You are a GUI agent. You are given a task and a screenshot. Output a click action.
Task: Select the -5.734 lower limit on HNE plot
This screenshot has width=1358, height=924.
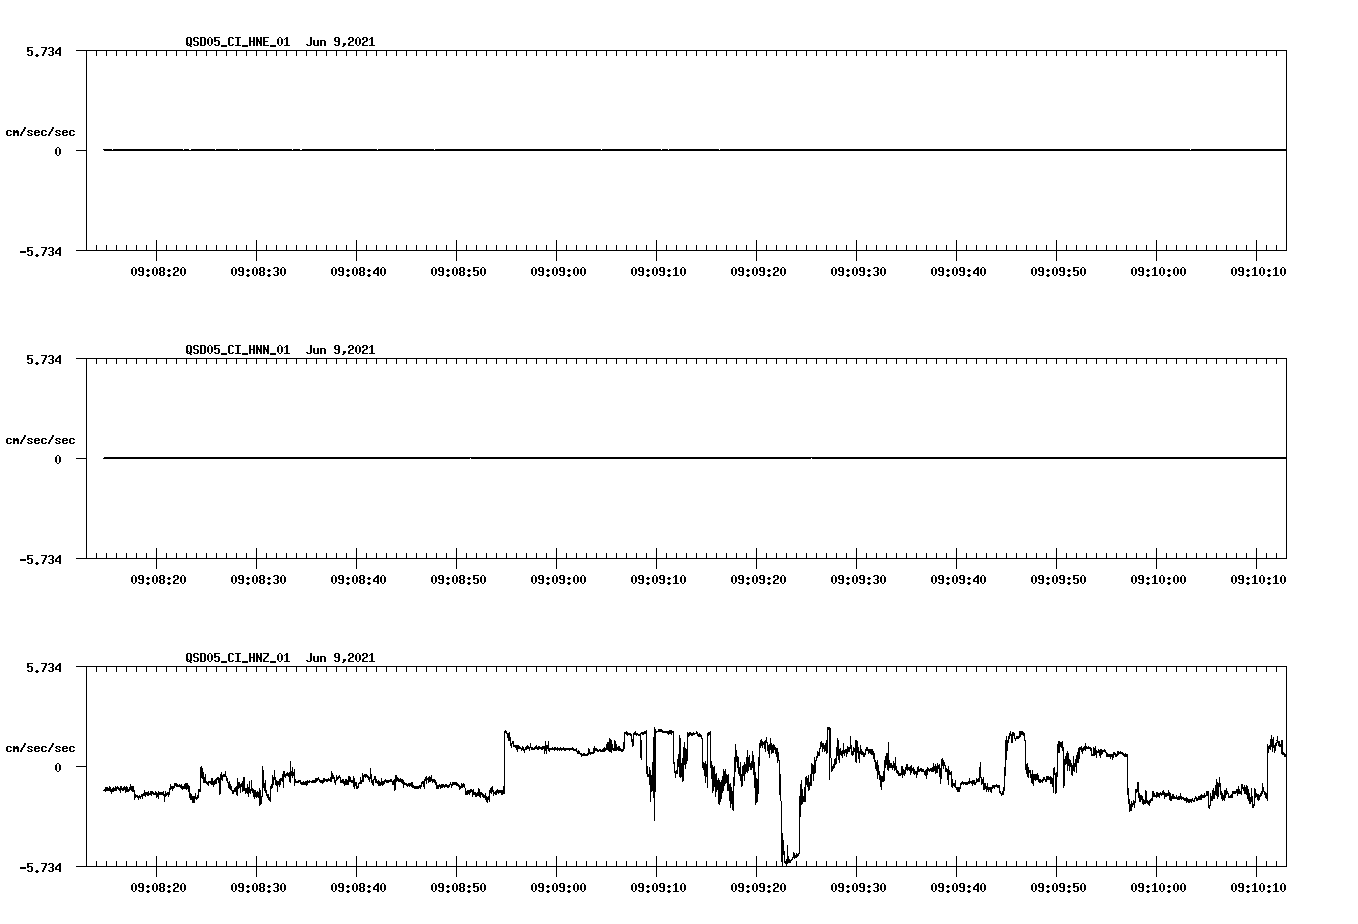40,252
